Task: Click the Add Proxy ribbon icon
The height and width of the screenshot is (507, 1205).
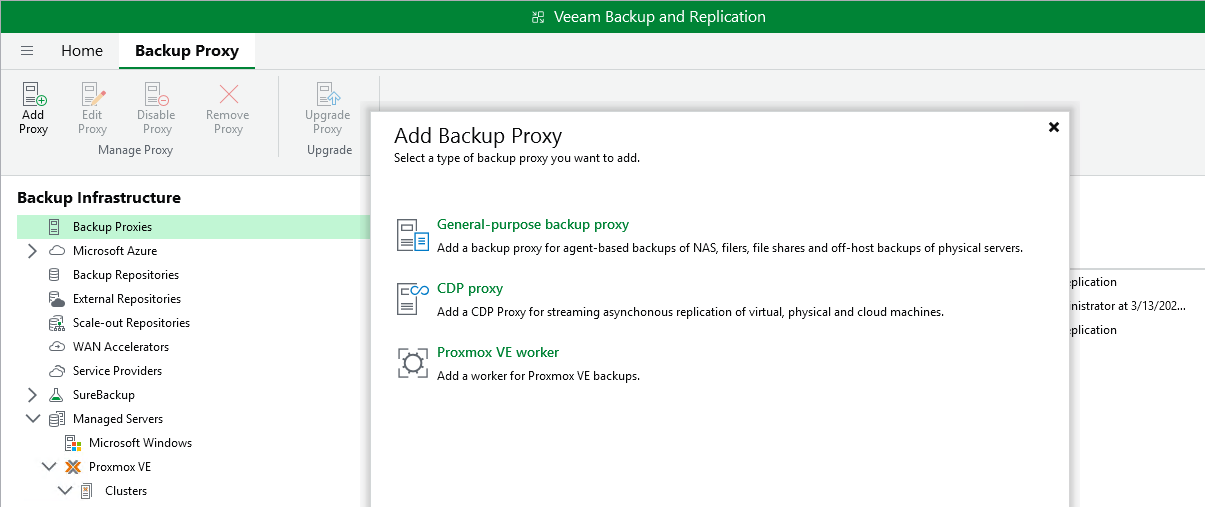Action: click(34, 95)
